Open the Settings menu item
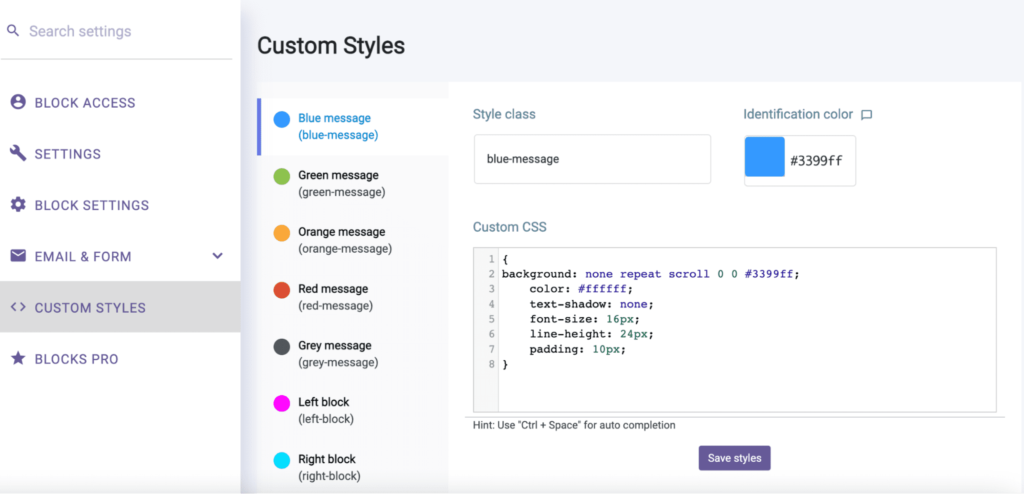Image resolution: width=1024 pixels, height=494 pixels. point(120,154)
